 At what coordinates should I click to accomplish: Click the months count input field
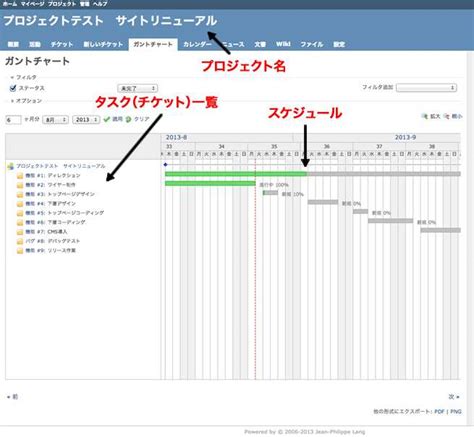(x=13, y=120)
